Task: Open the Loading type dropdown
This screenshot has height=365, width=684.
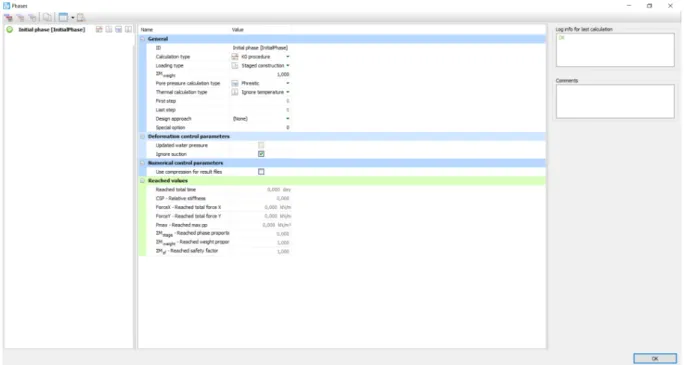Action: pos(287,65)
